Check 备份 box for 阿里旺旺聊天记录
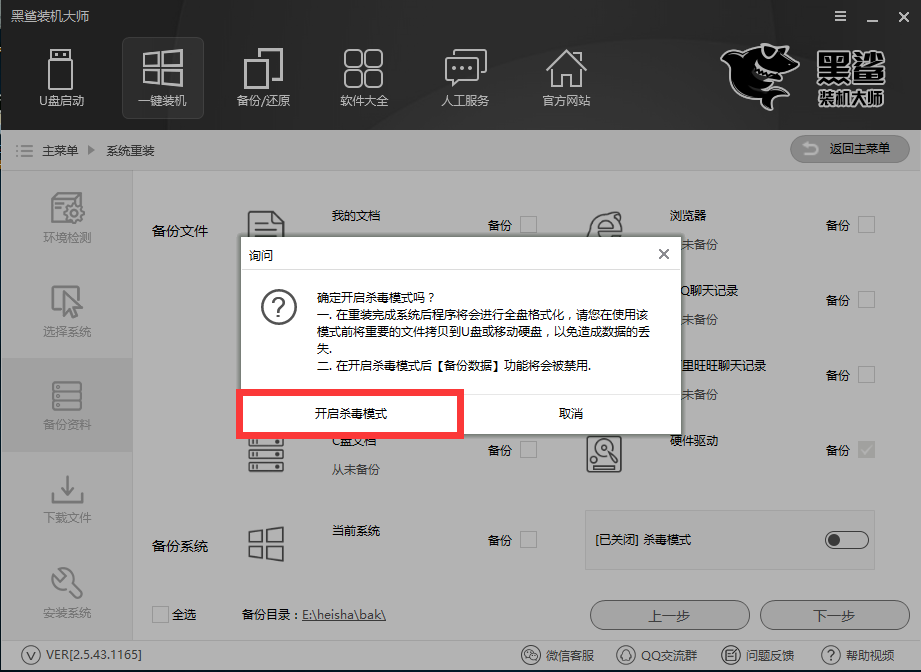921x672 pixels. (x=866, y=375)
